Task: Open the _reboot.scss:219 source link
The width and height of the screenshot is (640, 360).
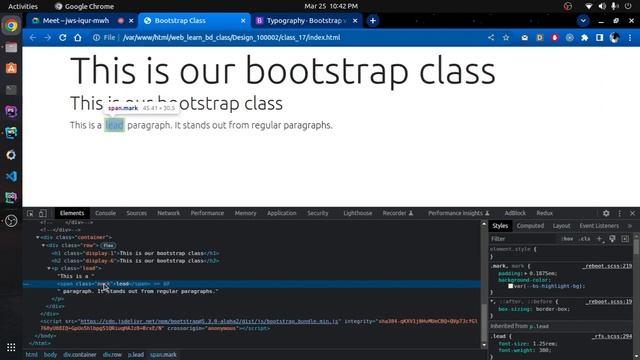Action: (x=608, y=266)
